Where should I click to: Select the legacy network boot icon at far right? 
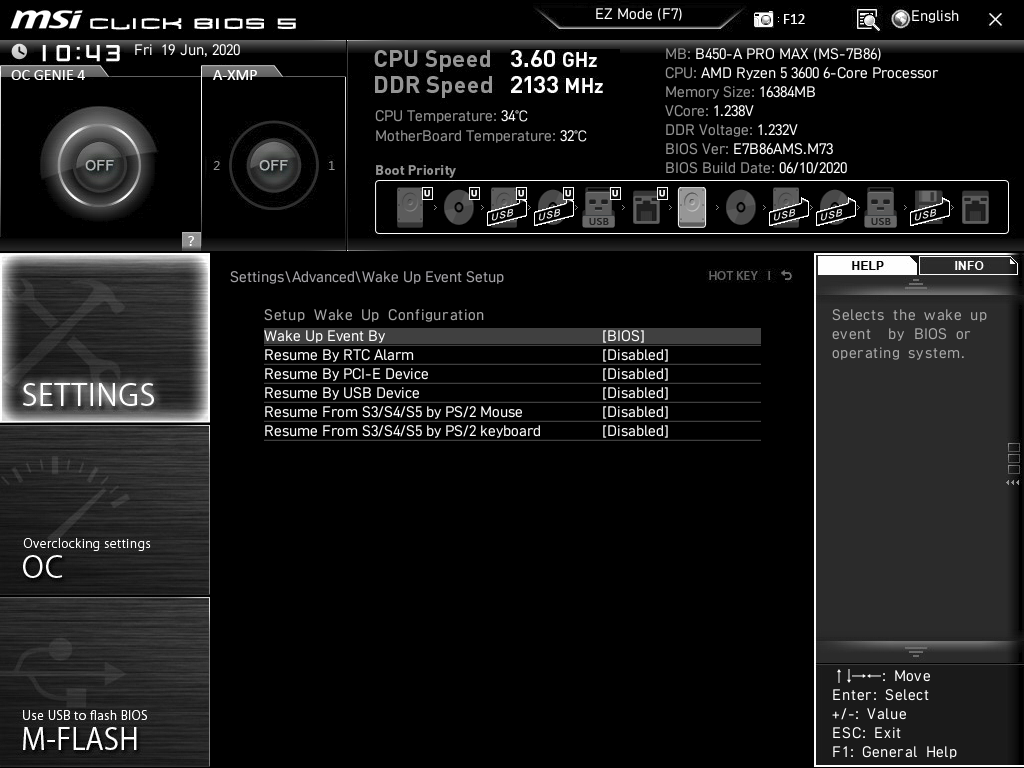(976, 207)
